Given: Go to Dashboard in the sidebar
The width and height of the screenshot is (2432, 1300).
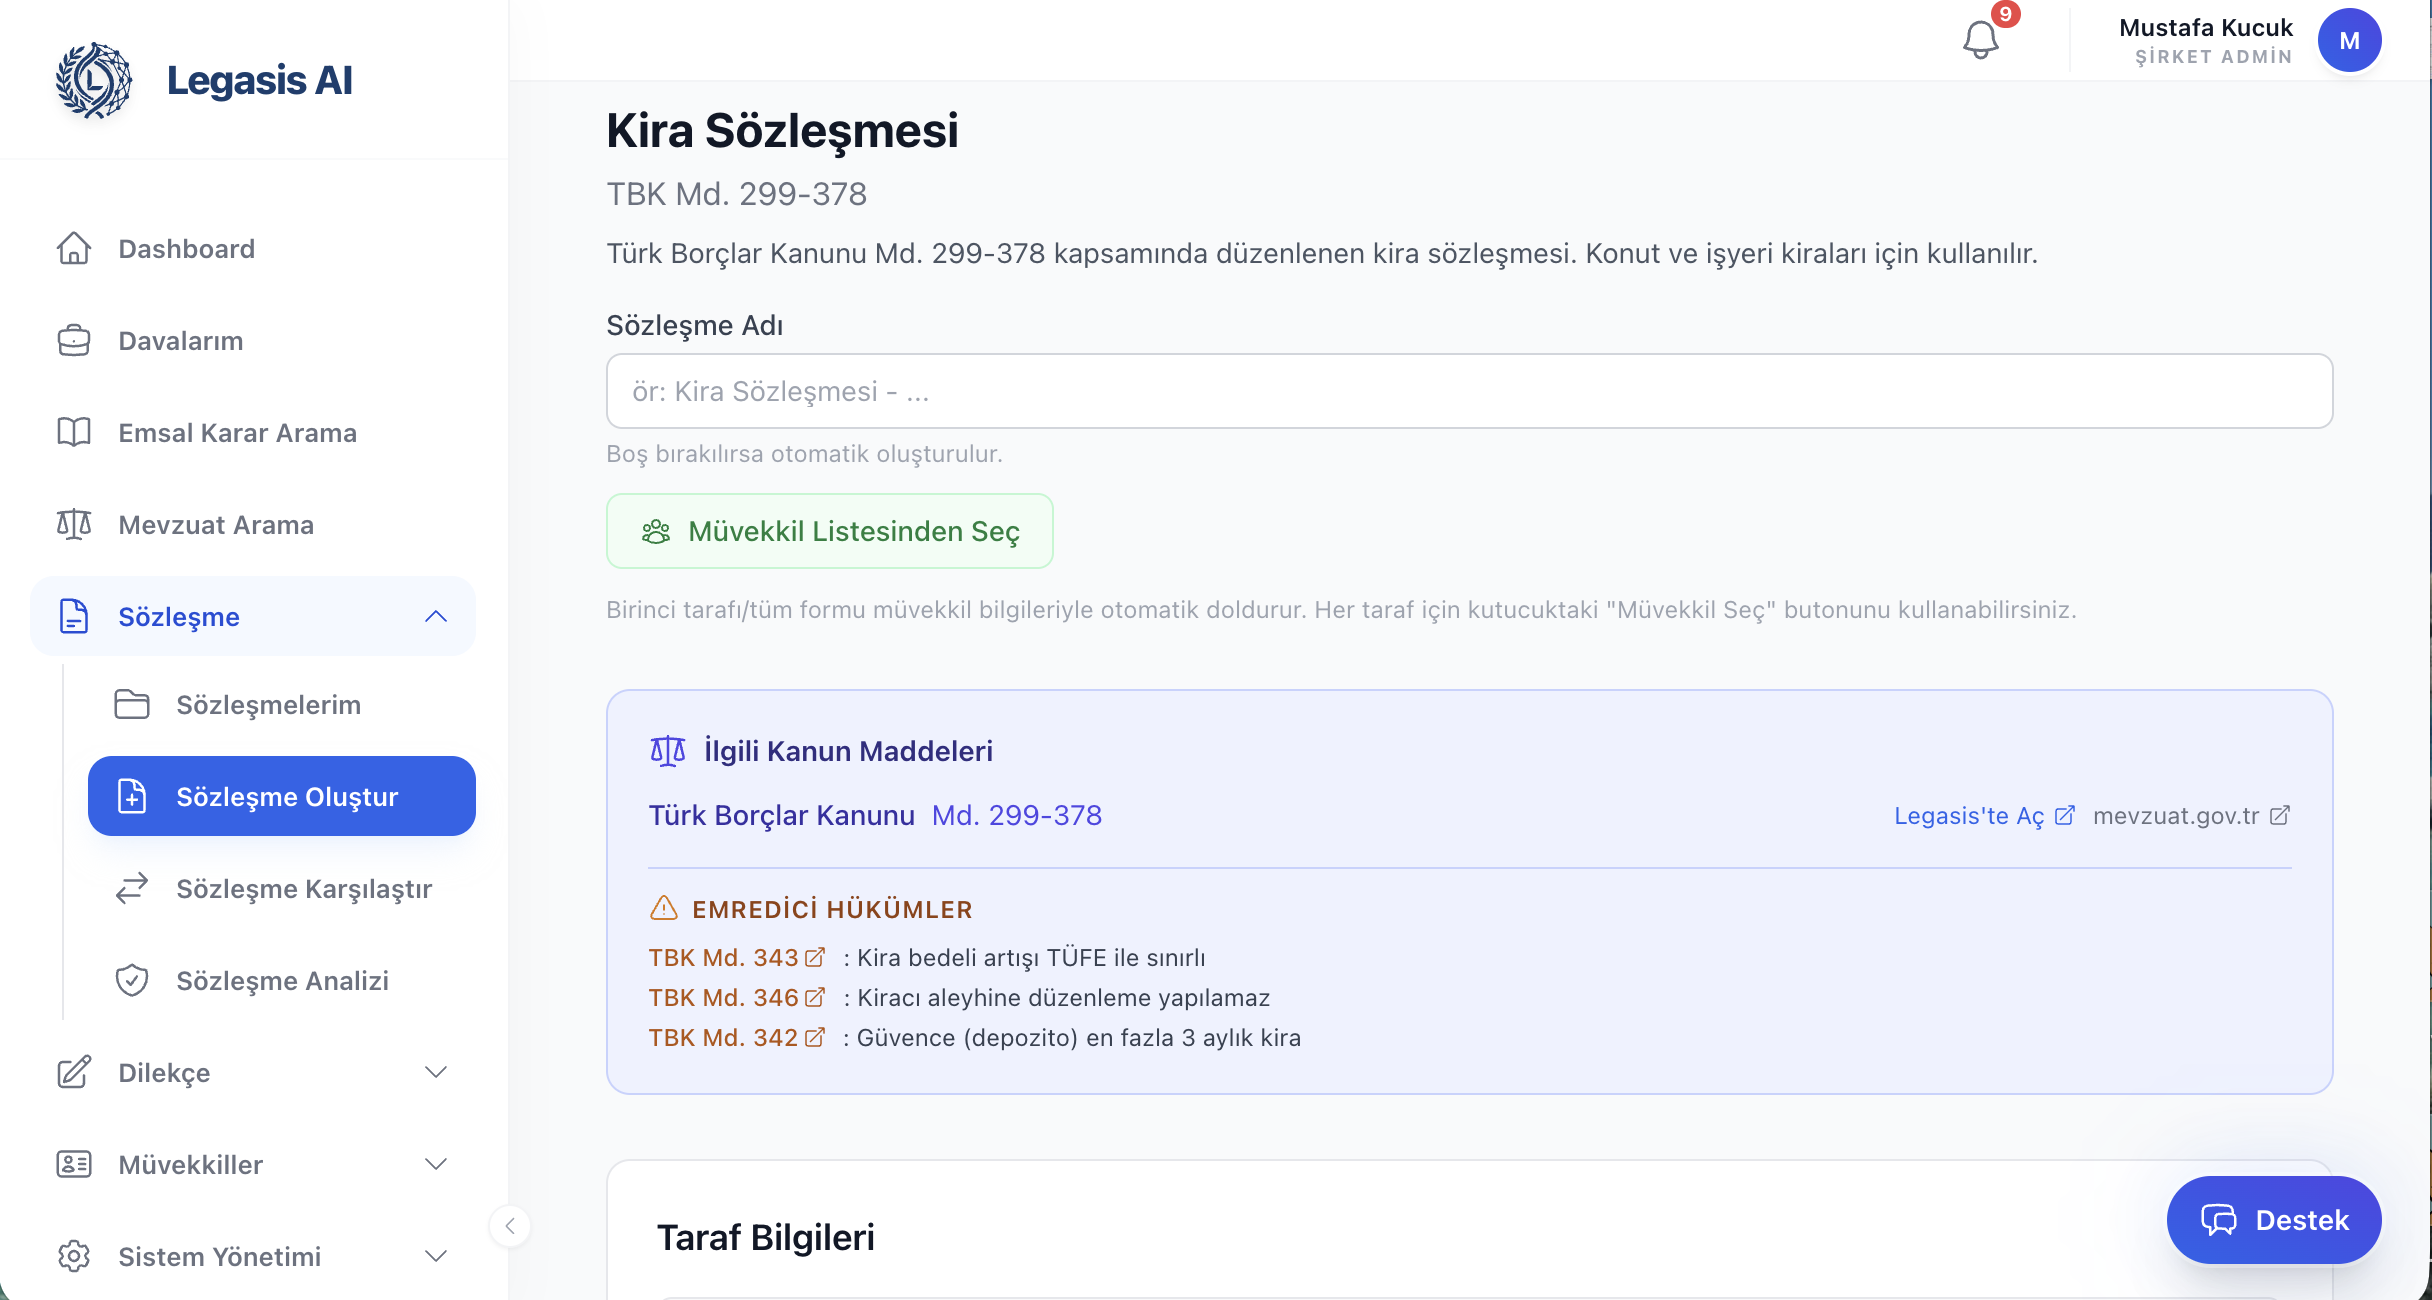Looking at the screenshot, I should coord(253,248).
